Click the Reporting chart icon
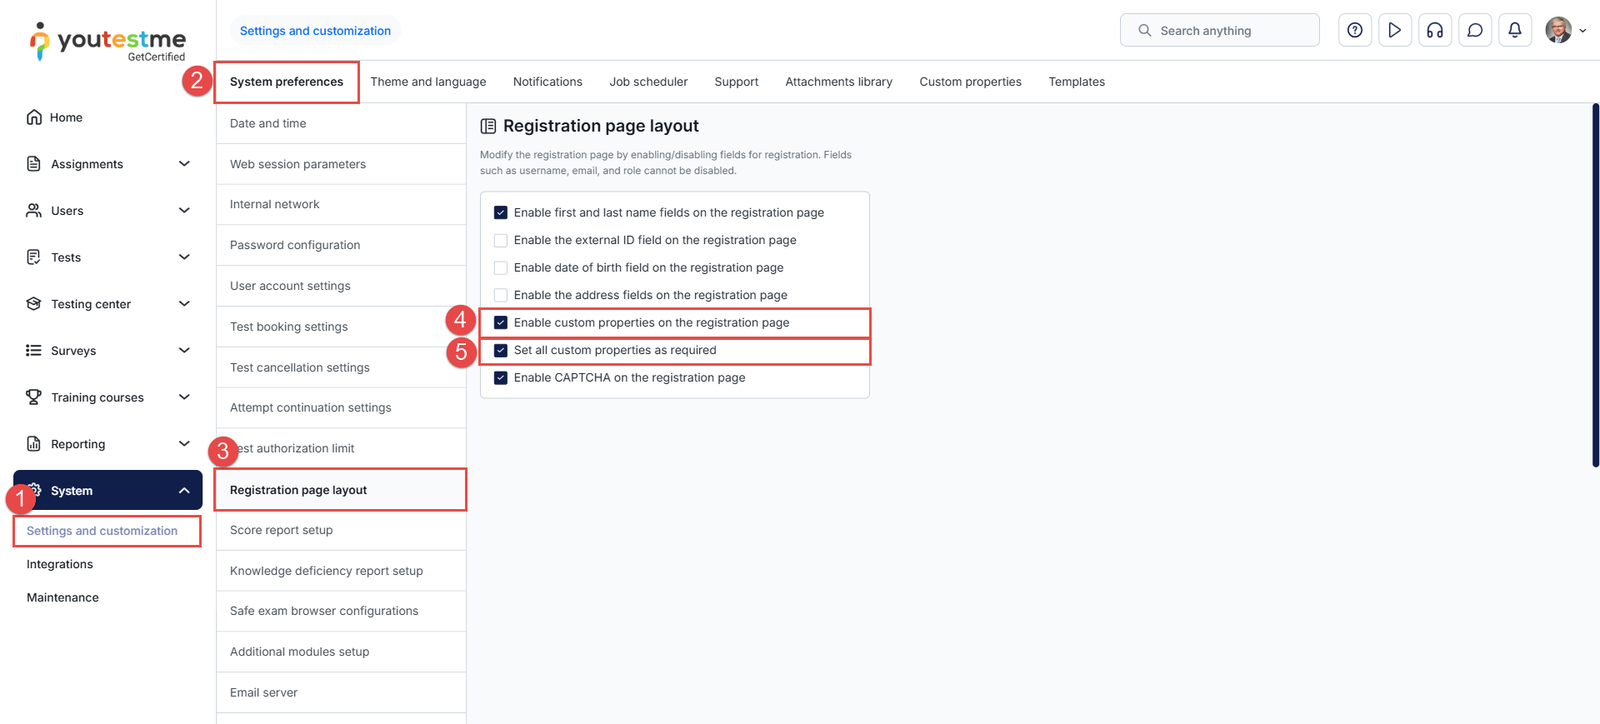1600x724 pixels. point(34,443)
